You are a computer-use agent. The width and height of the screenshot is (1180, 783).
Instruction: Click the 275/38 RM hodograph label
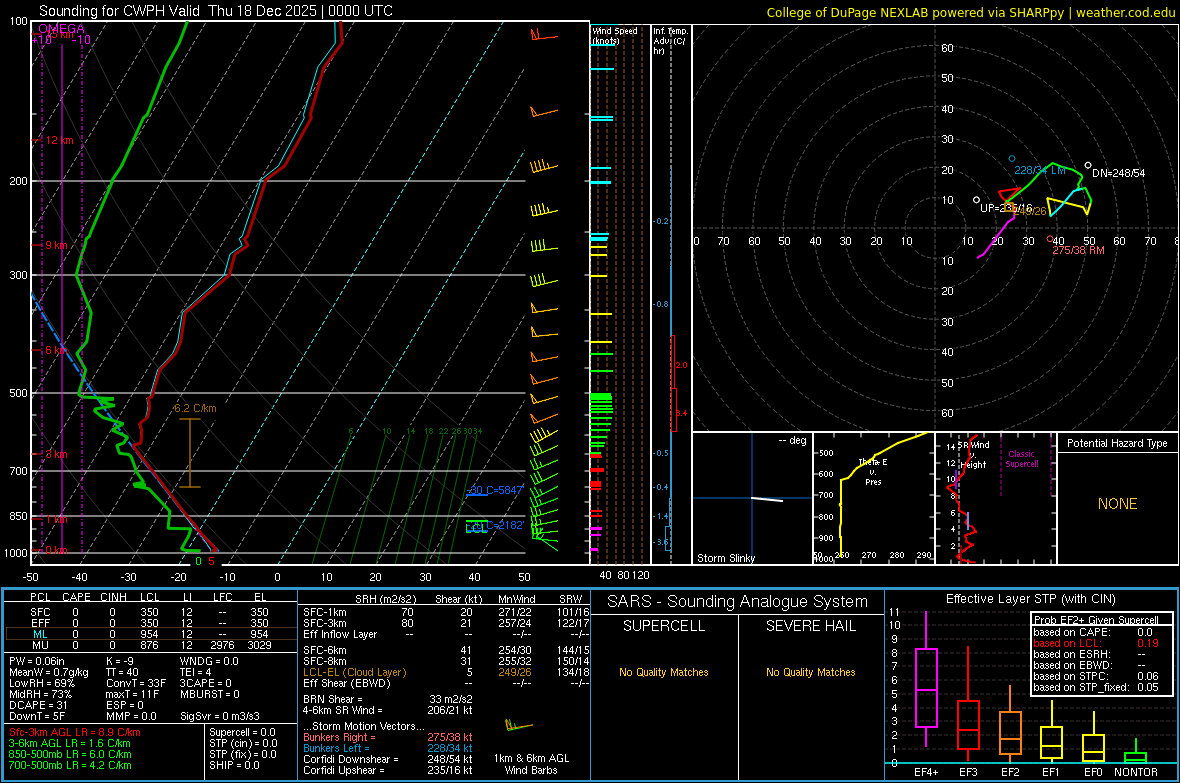click(x=1078, y=250)
